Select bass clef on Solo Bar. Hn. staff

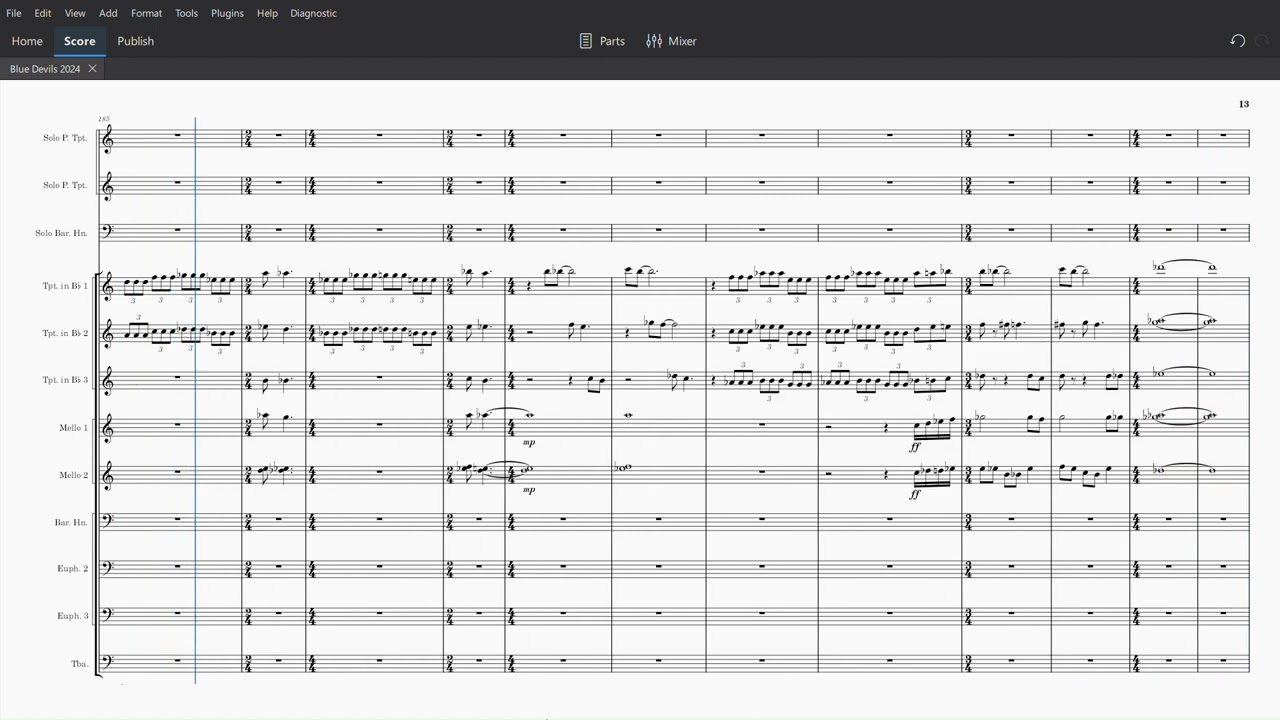point(108,231)
